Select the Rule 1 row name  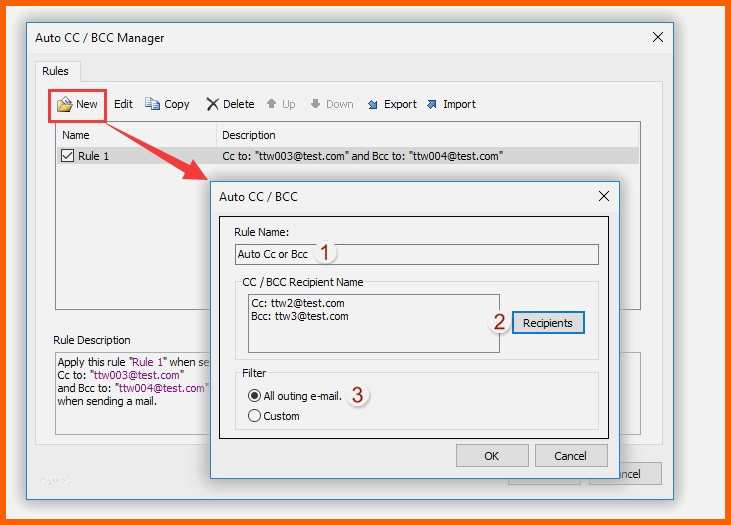click(x=93, y=156)
